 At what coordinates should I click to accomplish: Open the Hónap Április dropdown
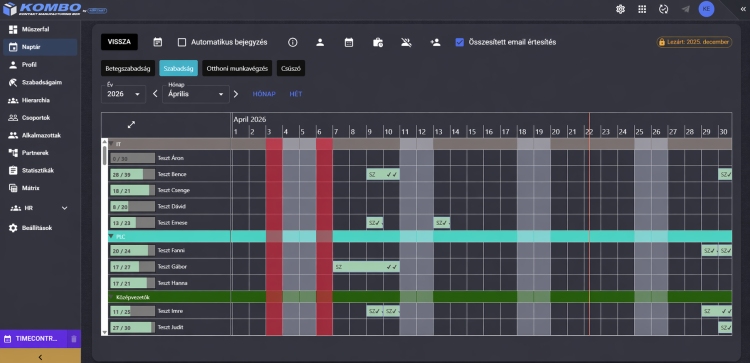point(196,94)
